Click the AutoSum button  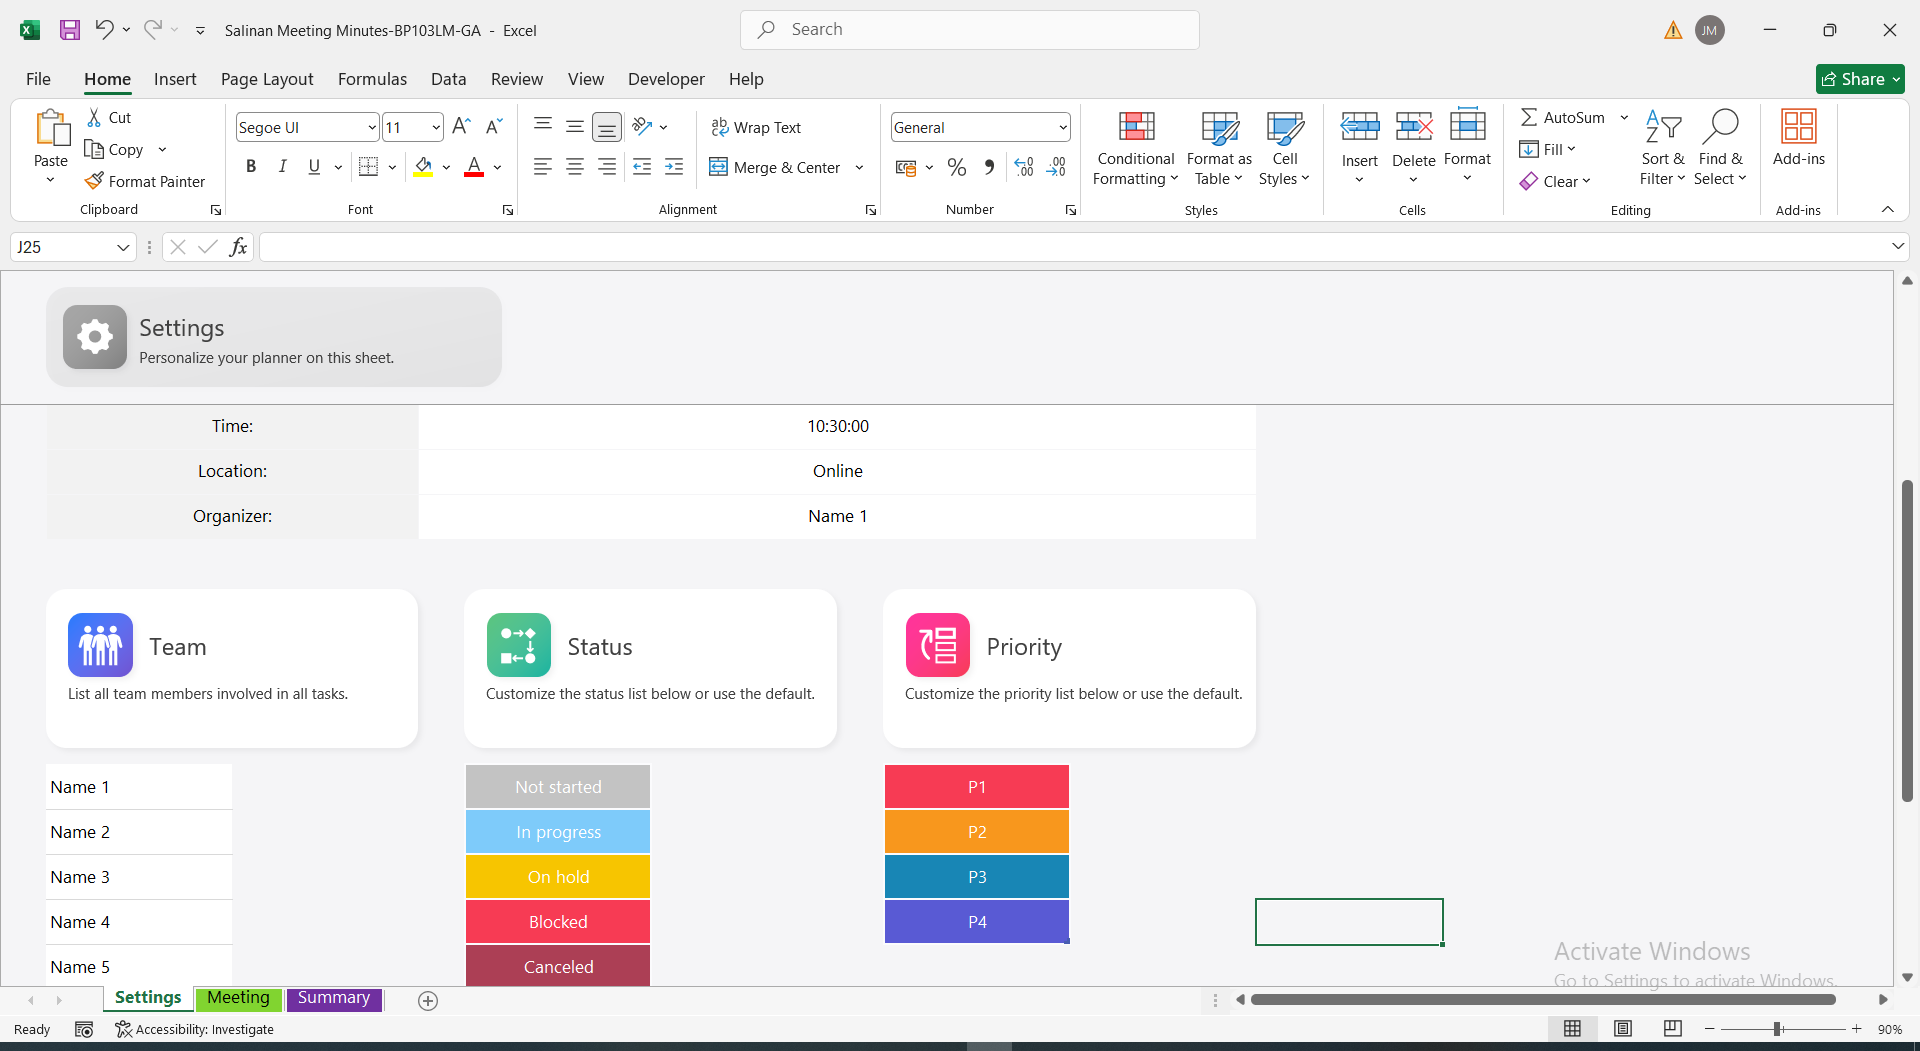coord(1562,117)
